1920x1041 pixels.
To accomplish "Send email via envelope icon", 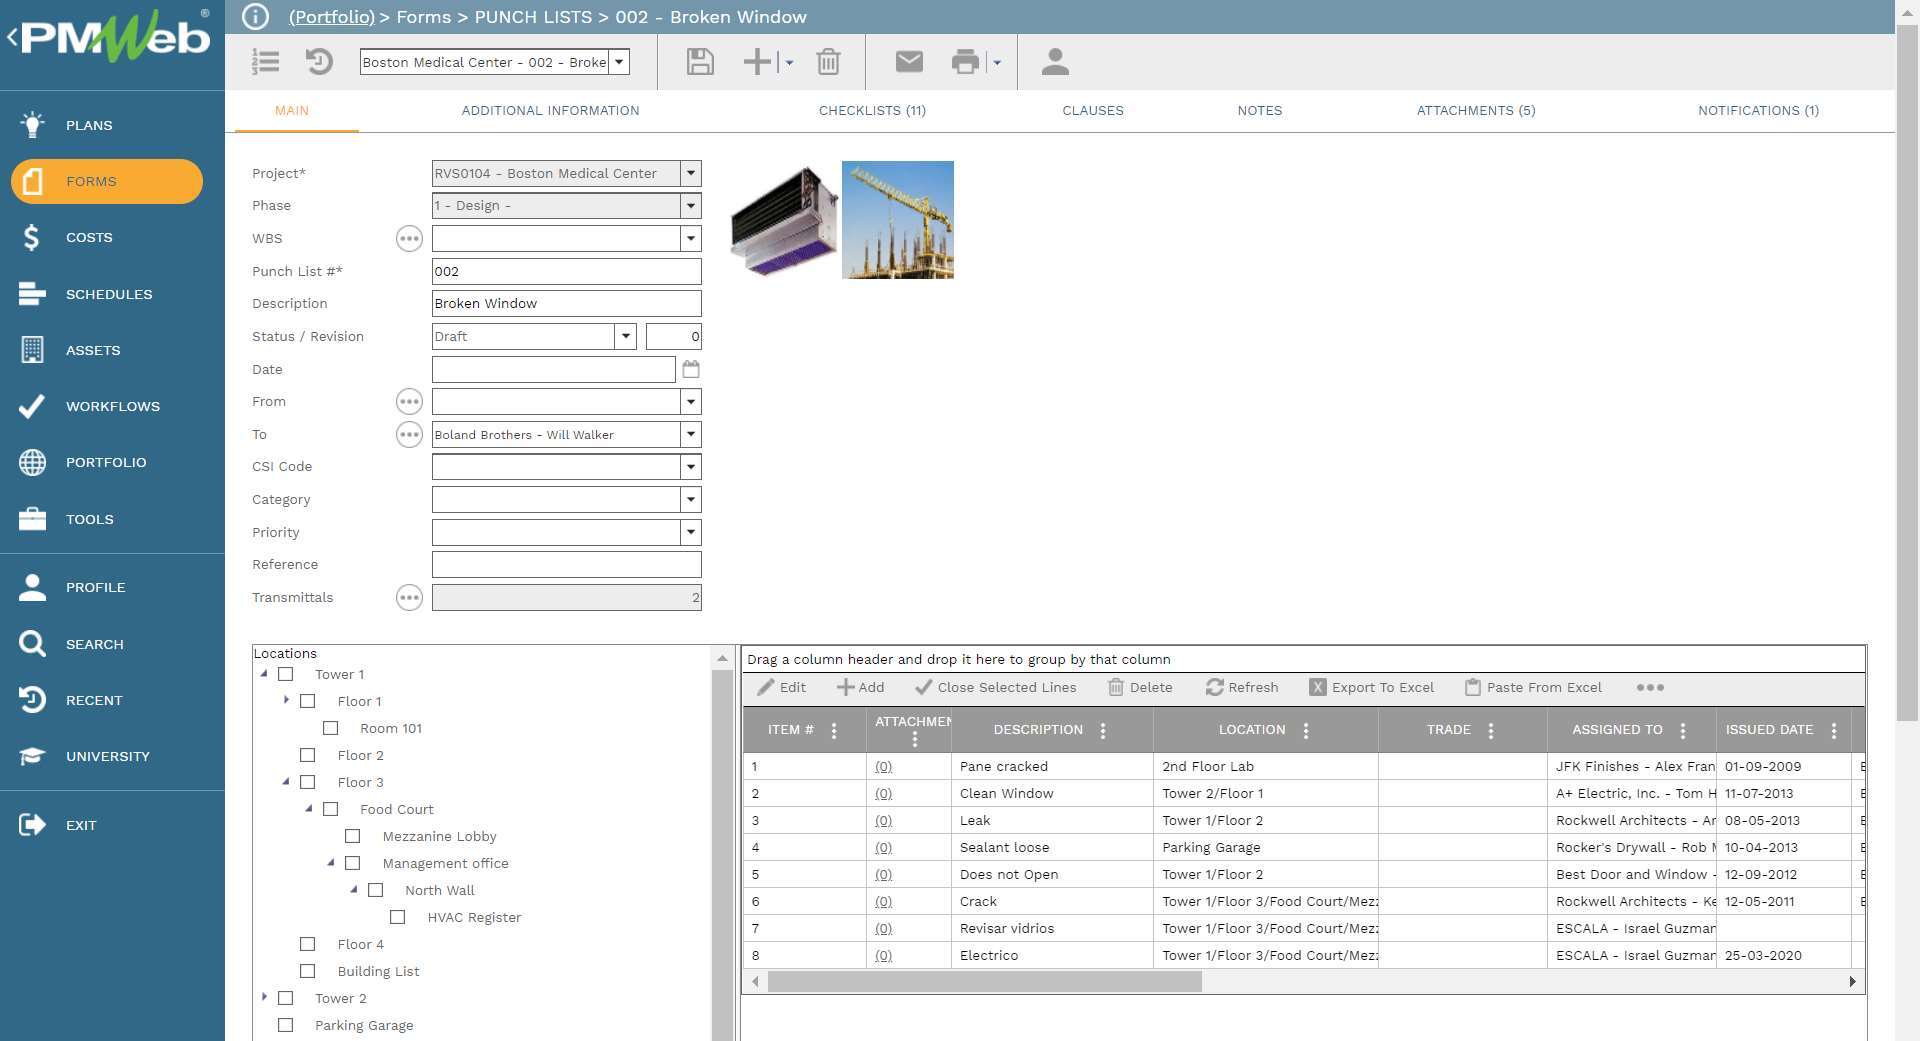I will click(909, 62).
